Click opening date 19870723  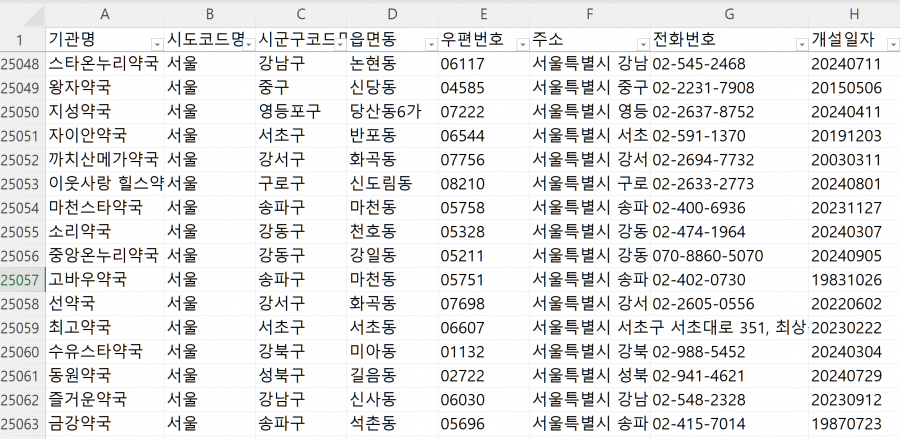point(854,424)
